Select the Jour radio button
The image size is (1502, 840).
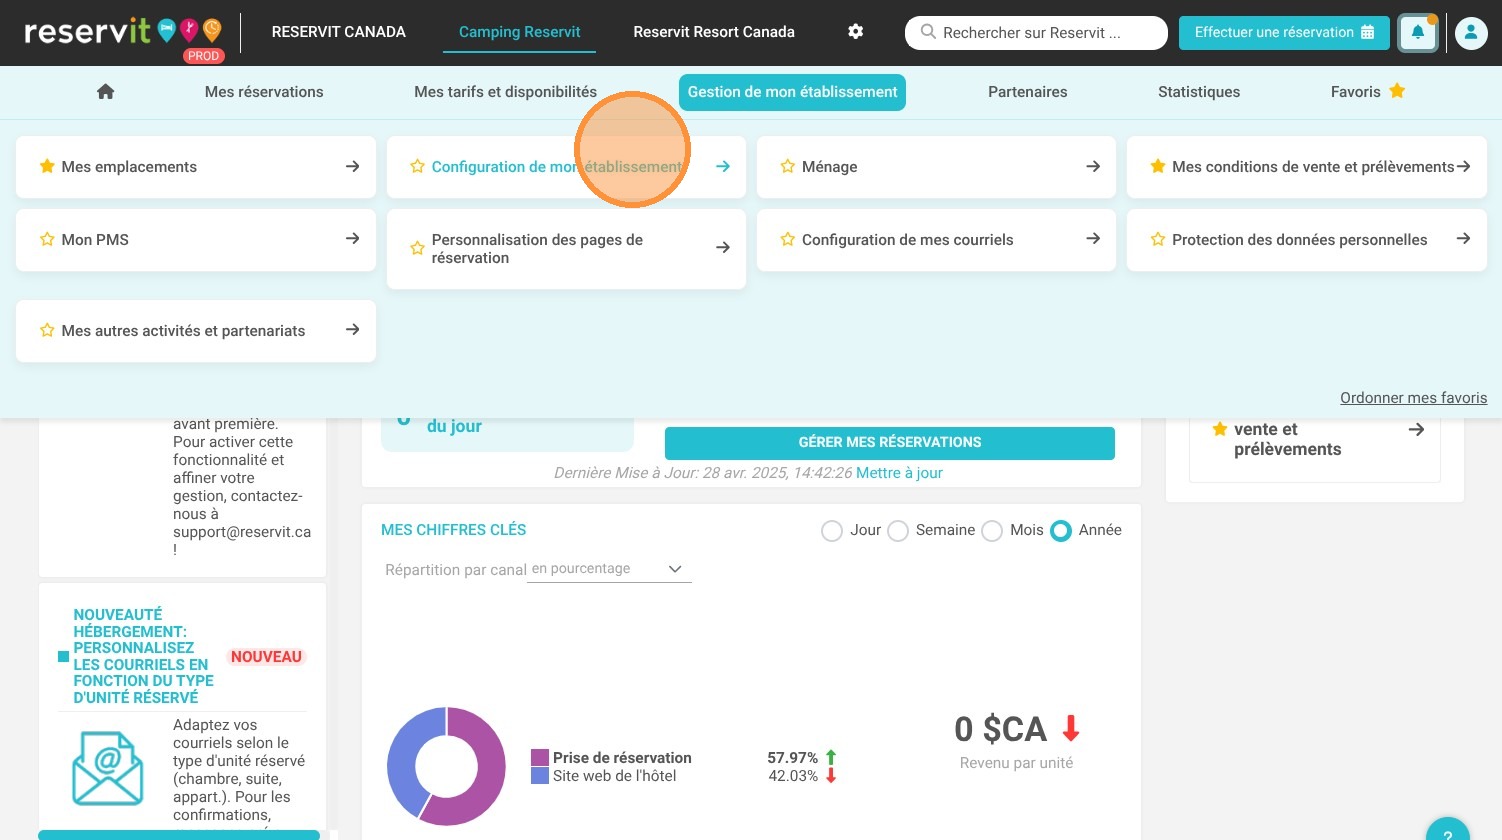click(x=832, y=531)
